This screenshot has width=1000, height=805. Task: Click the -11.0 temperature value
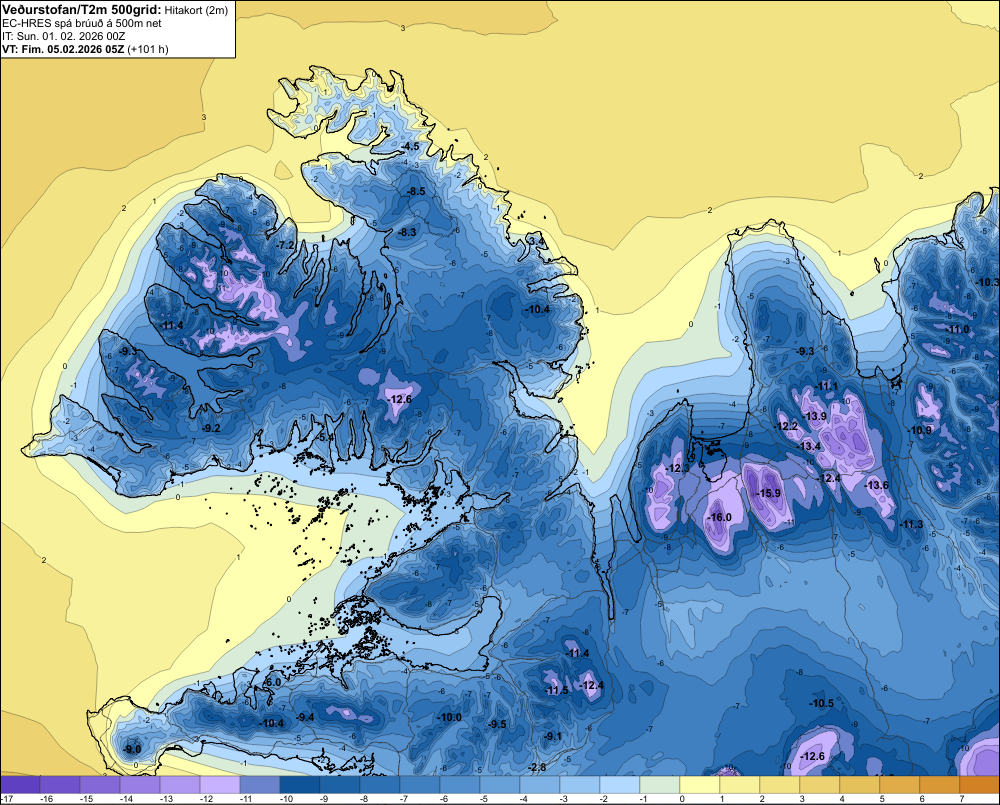[959, 330]
